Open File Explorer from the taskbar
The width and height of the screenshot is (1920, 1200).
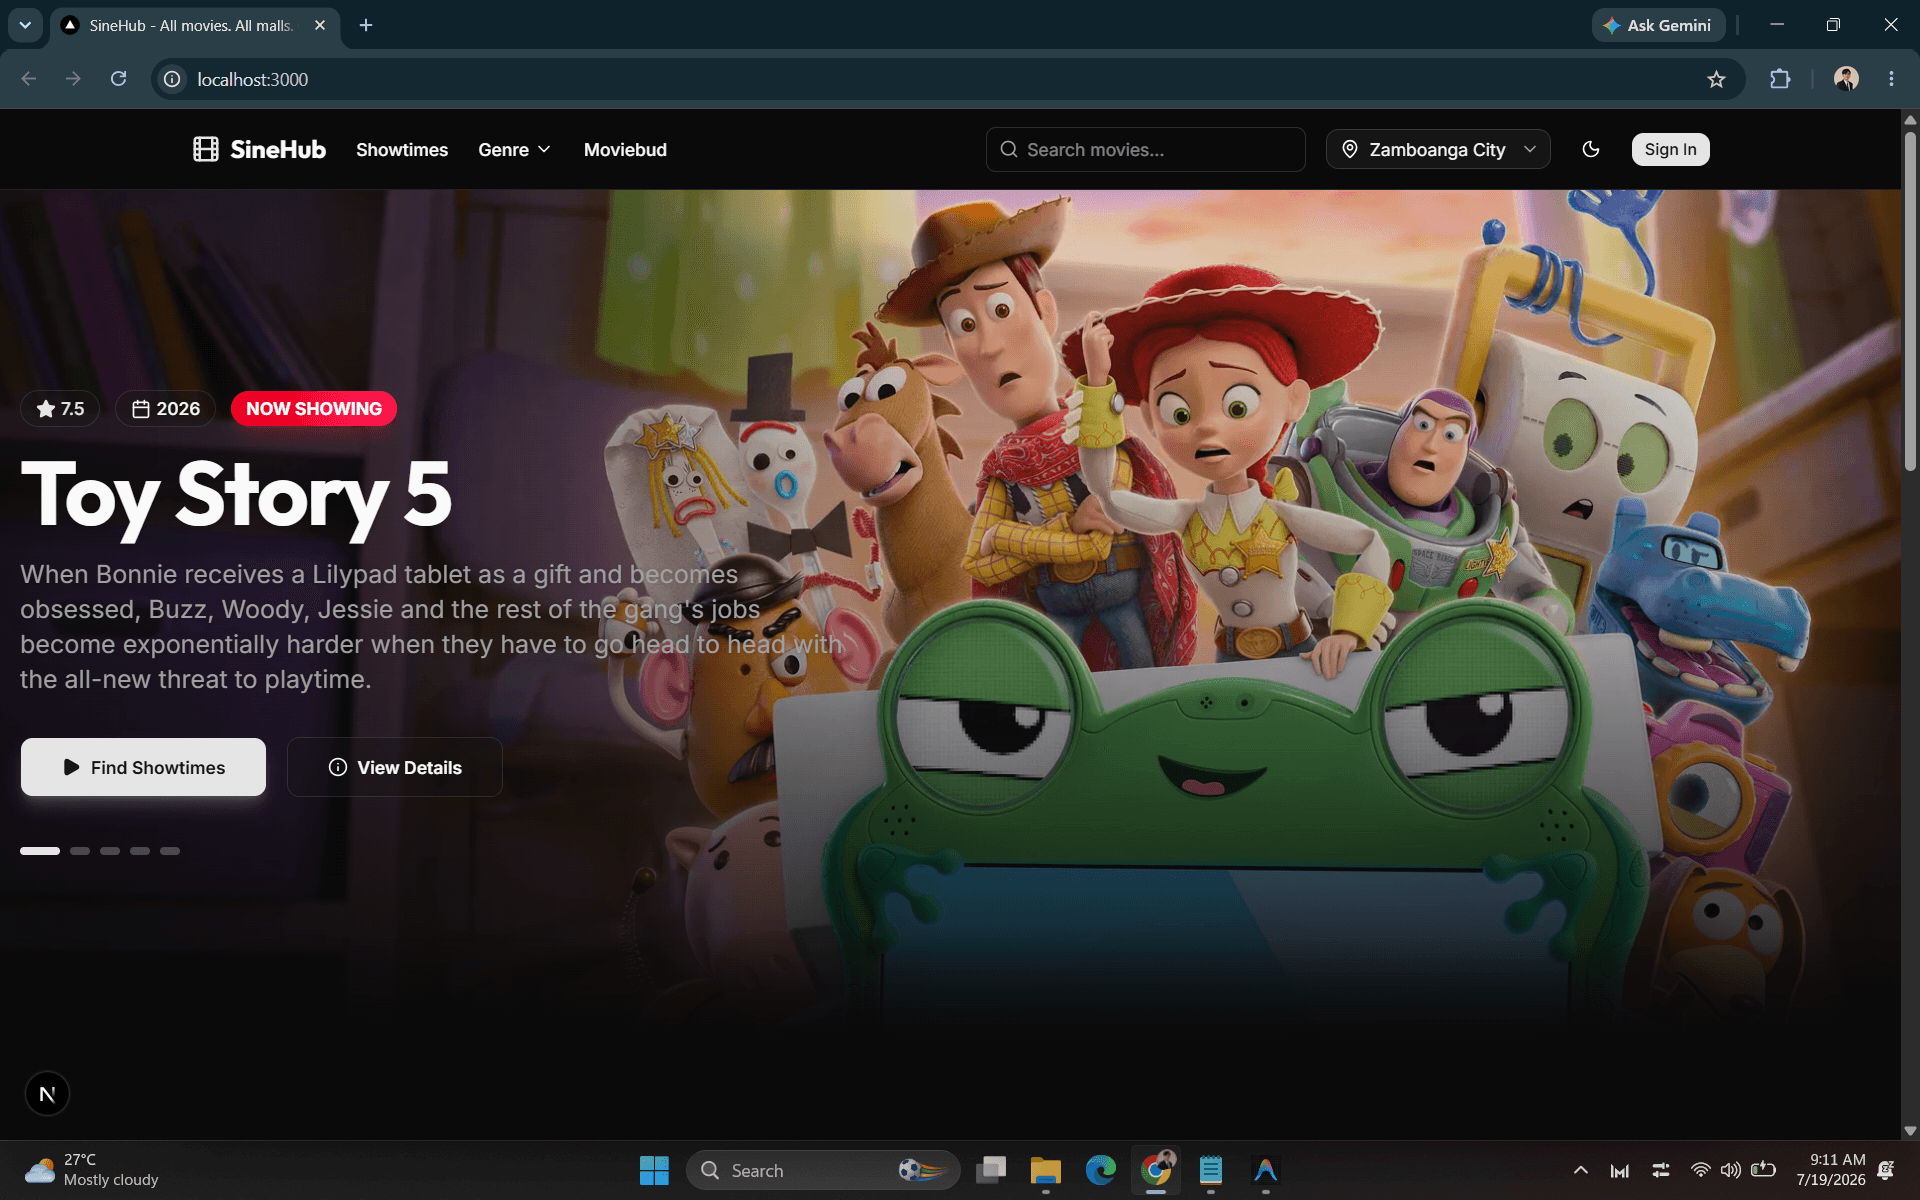tap(1045, 1170)
